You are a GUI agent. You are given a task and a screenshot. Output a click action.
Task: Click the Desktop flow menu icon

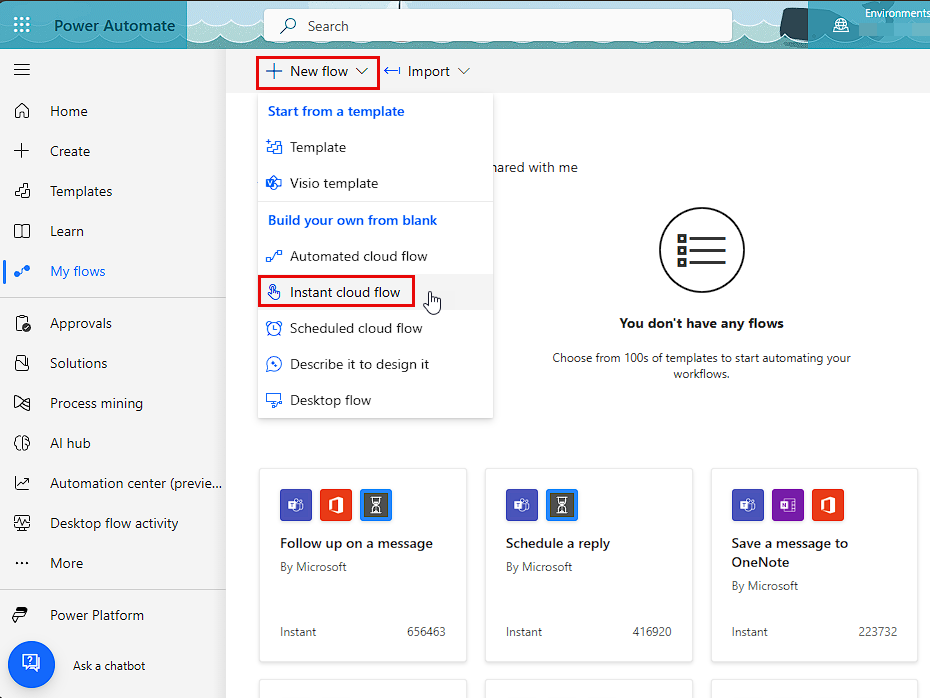tap(273, 400)
